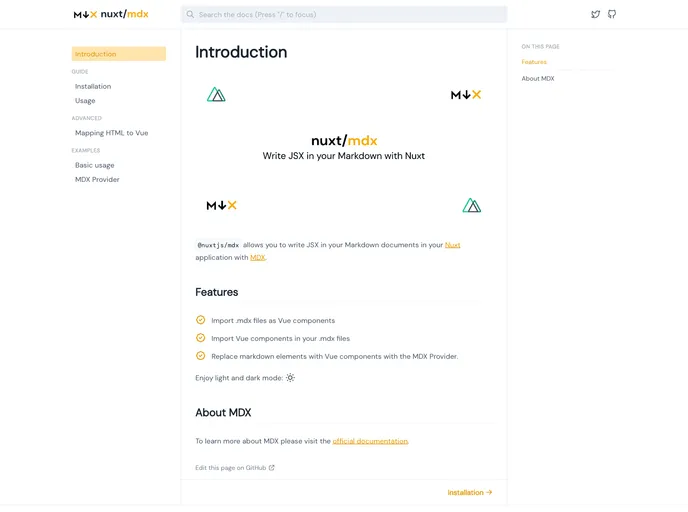688x512 pixels.
Task: Click the nuxt/mdx logo in header
Action: click(x=111, y=14)
